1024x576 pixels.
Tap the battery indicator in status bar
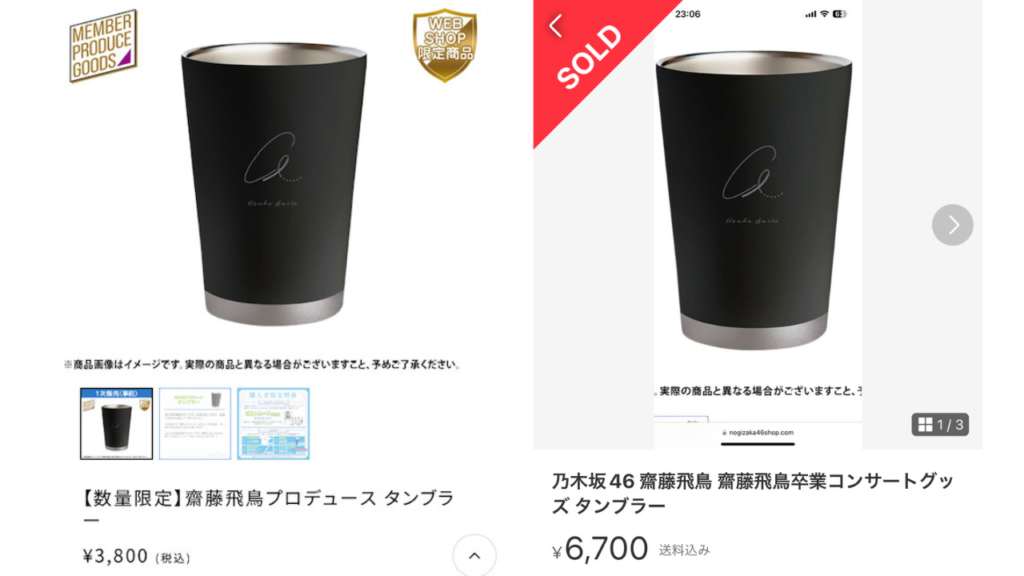click(840, 14)
